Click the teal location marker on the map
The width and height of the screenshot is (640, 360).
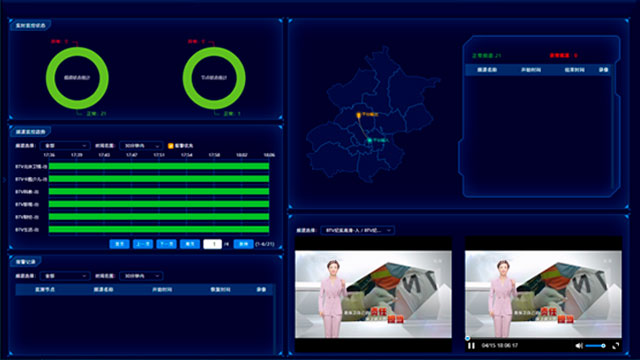369,140
